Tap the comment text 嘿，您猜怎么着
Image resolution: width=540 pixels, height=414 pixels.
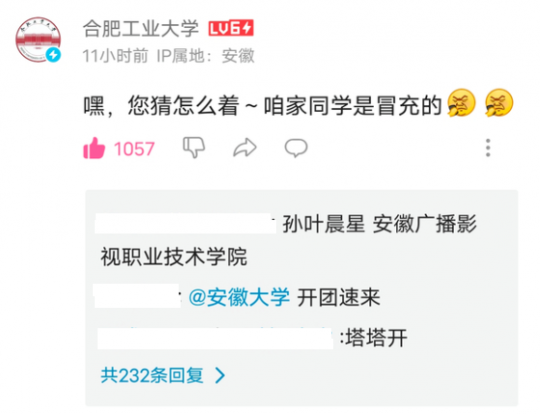(161, 105)
